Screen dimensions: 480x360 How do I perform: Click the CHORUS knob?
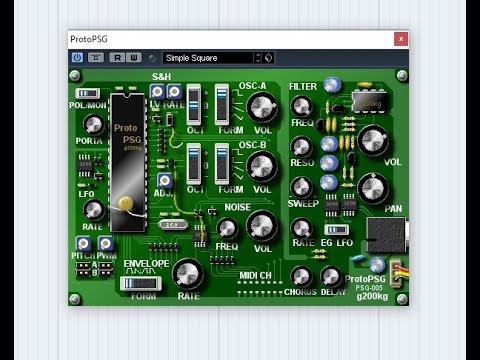click(301, 276)
